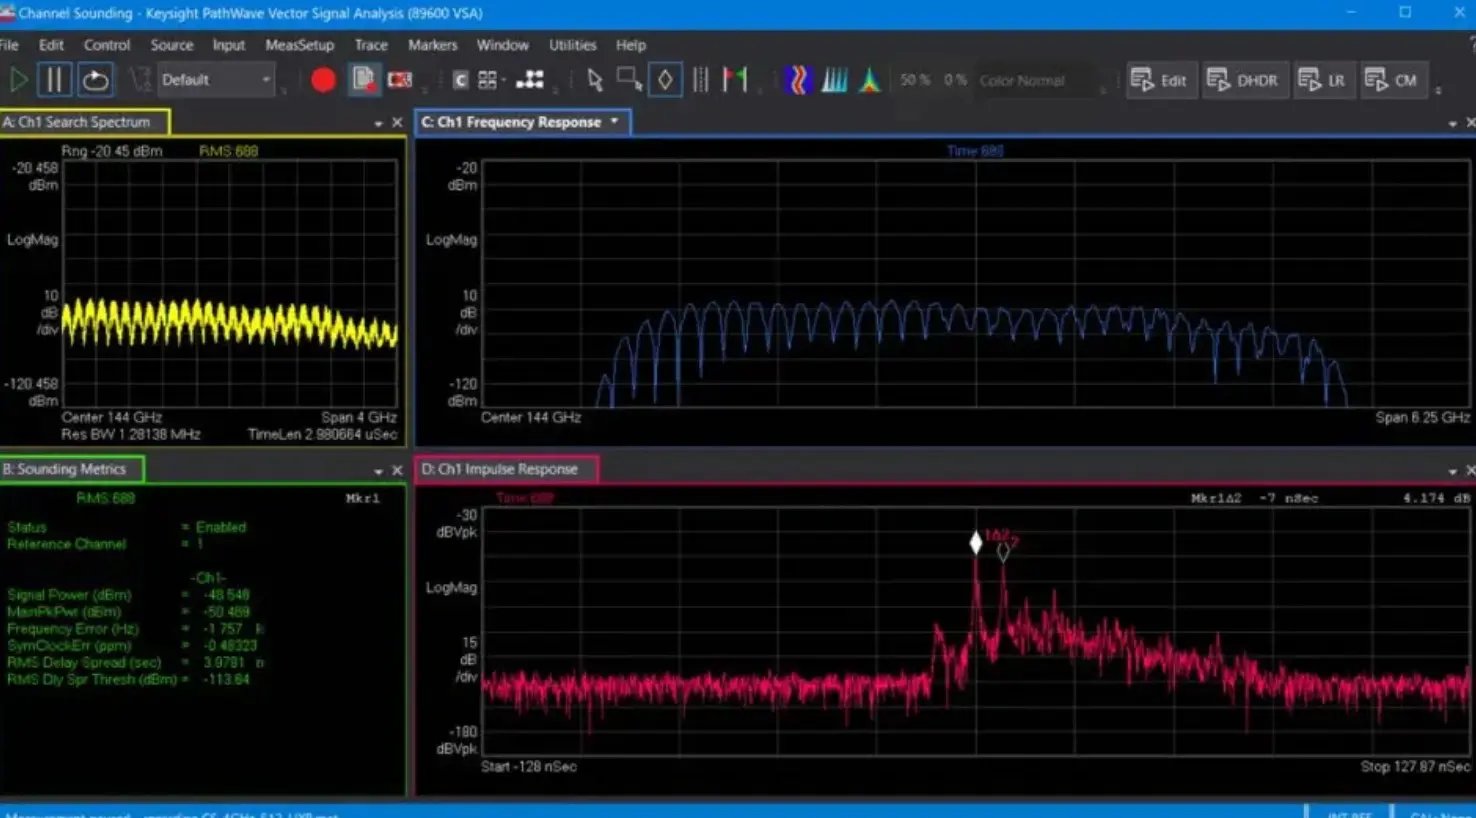Click the RMS Delay Spread (sec) metric row
This screenshot has width=1476, height=818.
(135, 662)
